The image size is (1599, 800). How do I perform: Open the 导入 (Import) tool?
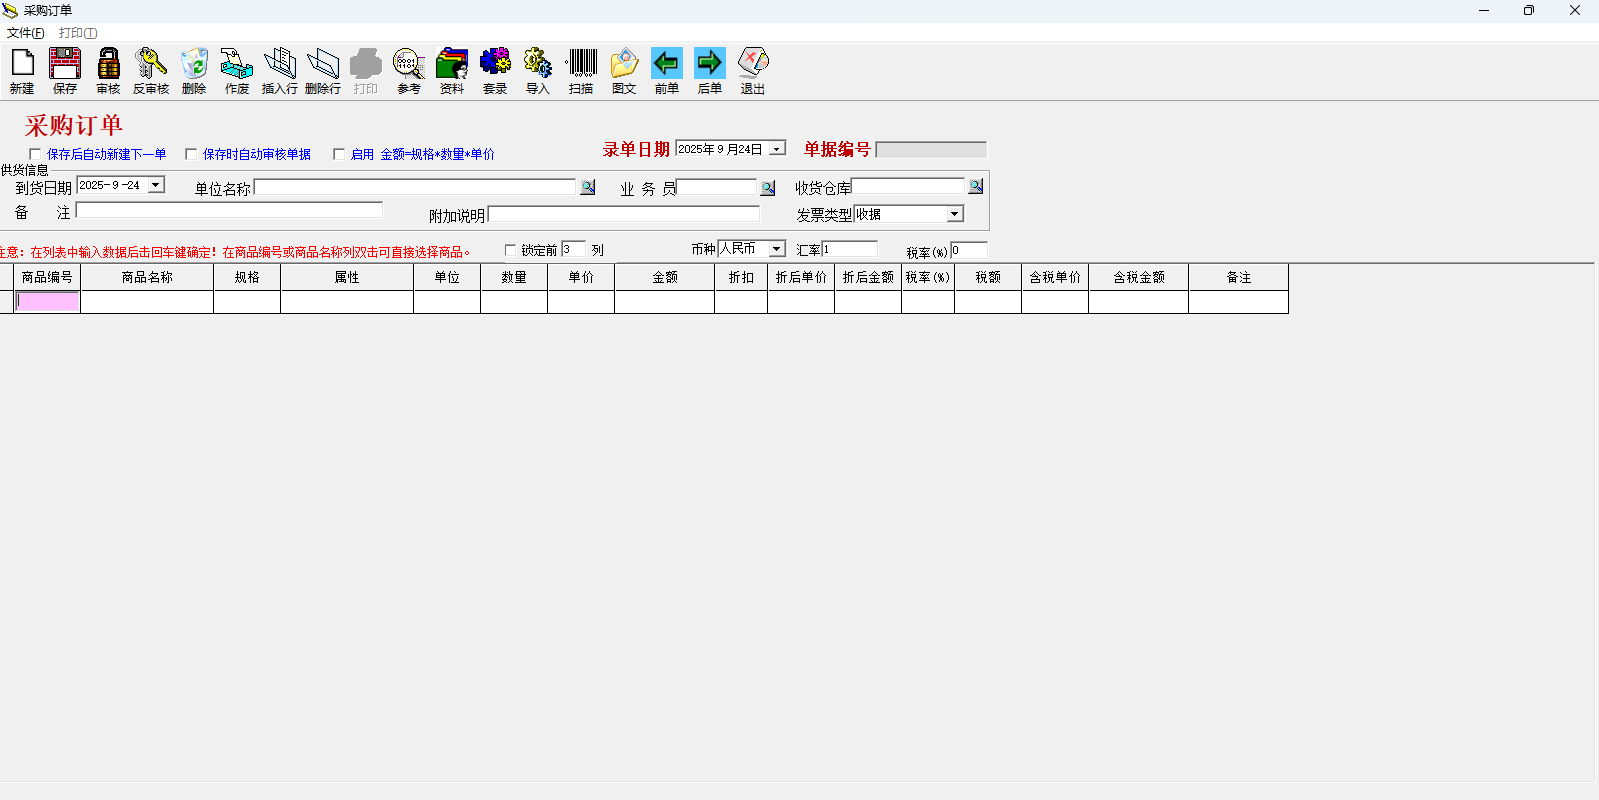[538, 70]
